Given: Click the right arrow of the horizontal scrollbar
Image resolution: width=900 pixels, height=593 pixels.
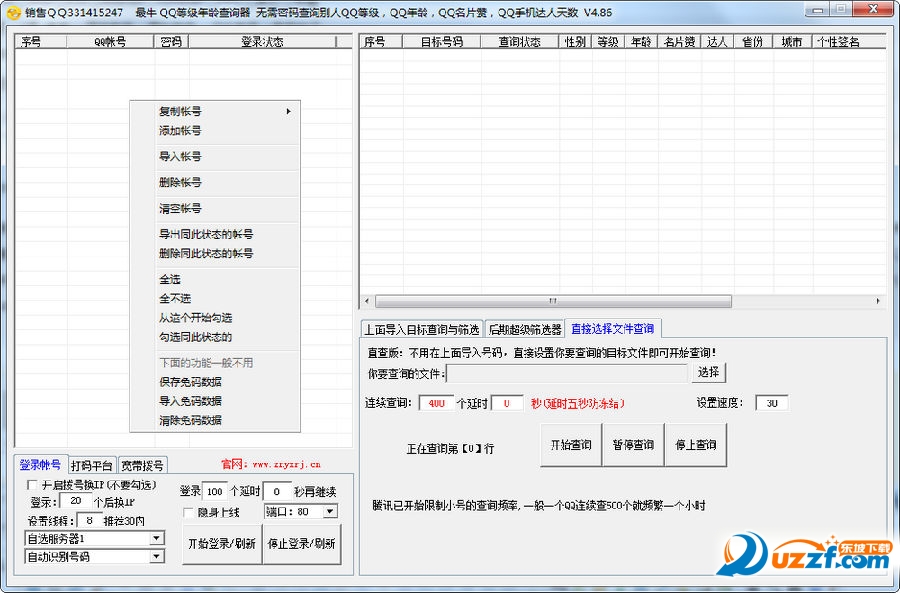Looking at the screenshot, I should 878,301.
